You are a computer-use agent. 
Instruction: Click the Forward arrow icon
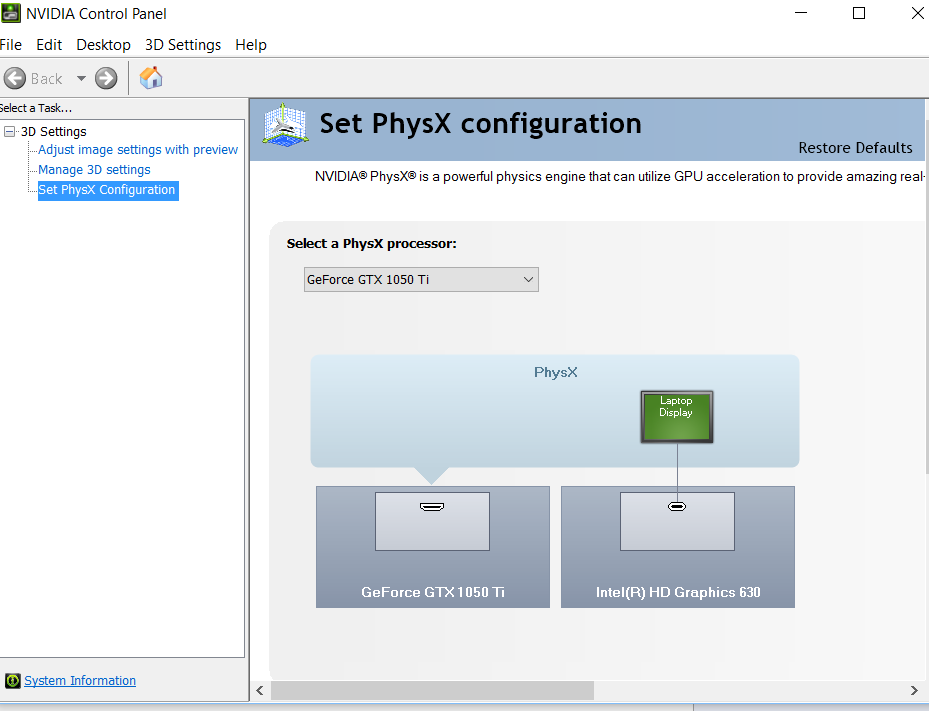tap(106, 78)
